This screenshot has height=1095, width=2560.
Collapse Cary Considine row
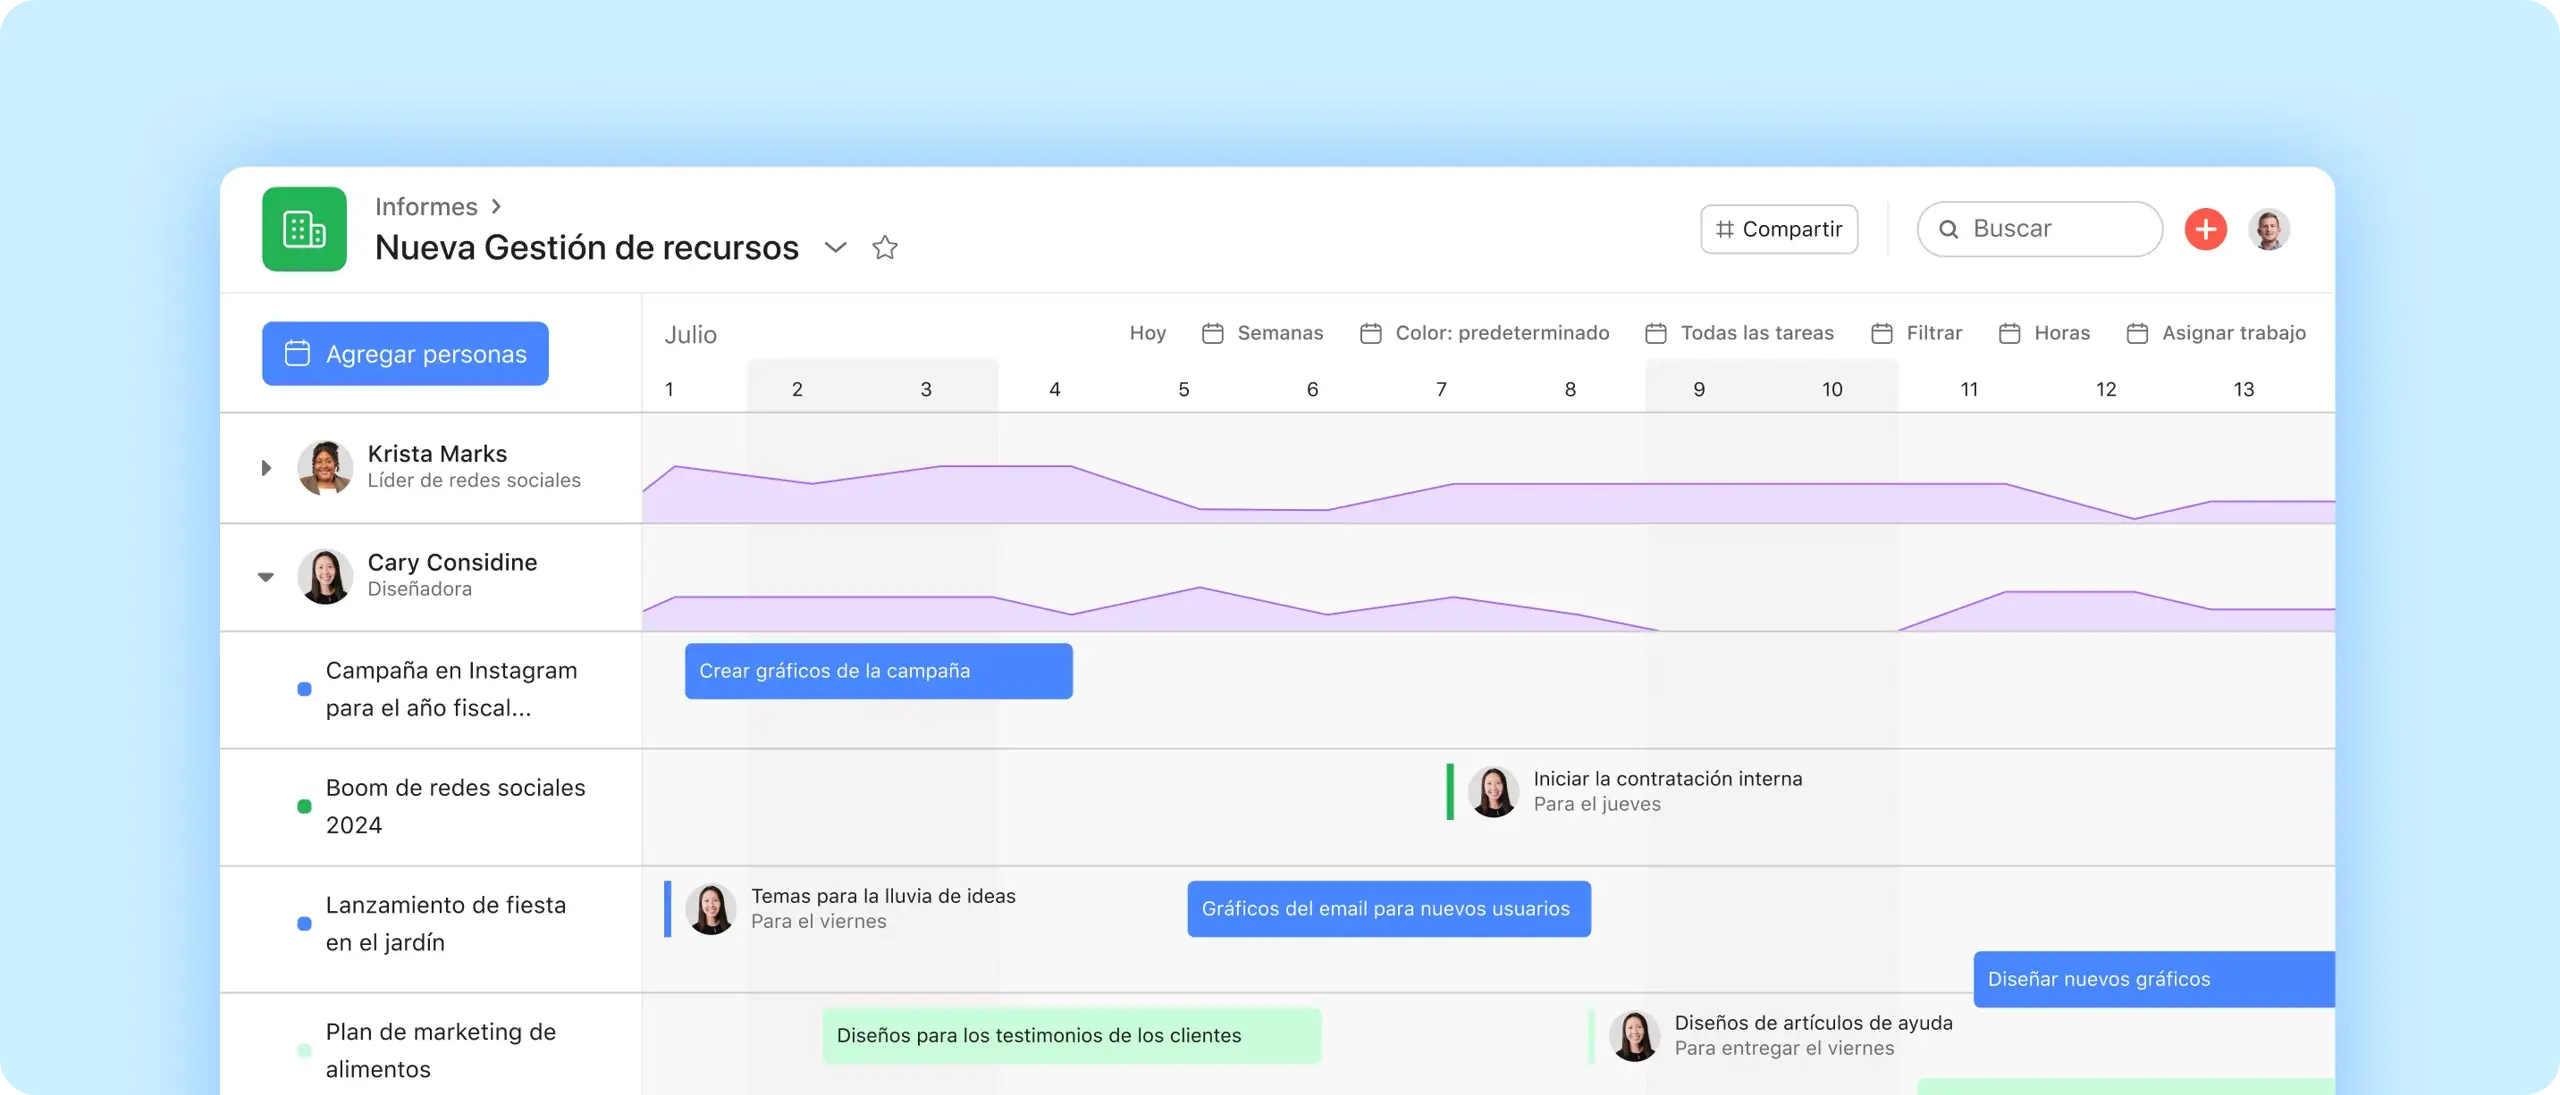point(266,577)
